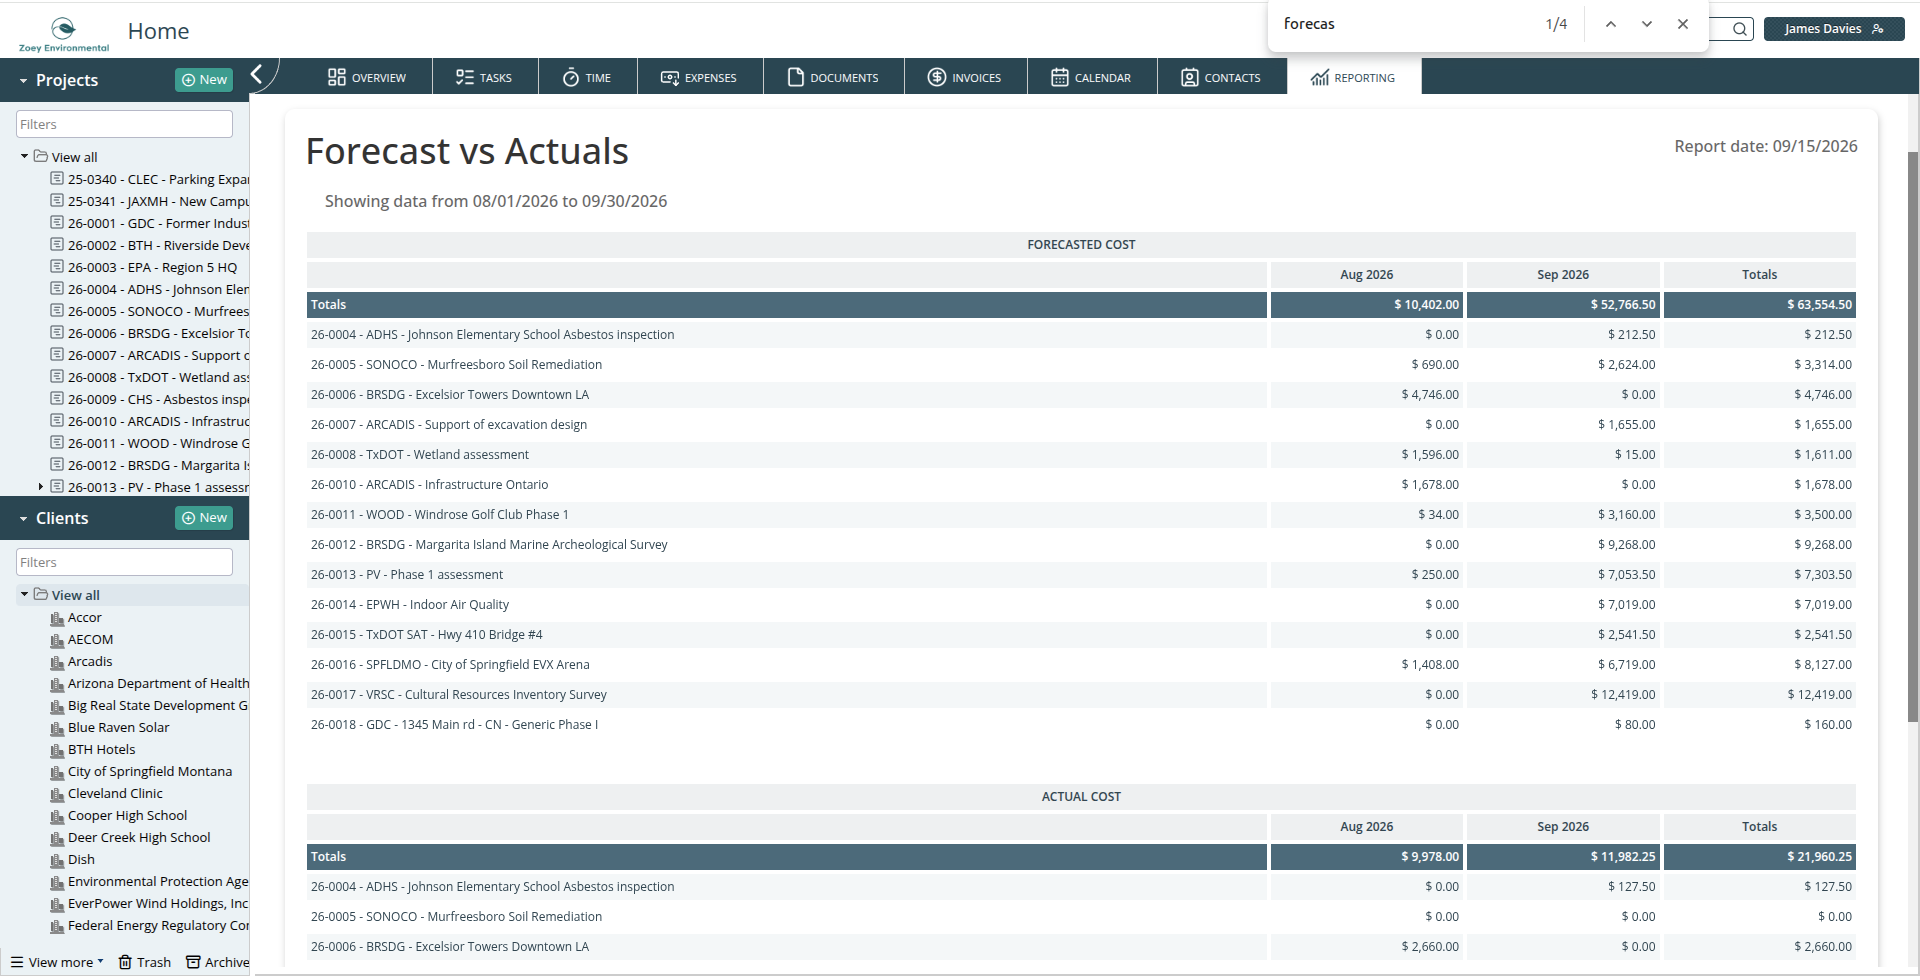Go to next find result
1920x980 pixels.
click(1646, 24)
